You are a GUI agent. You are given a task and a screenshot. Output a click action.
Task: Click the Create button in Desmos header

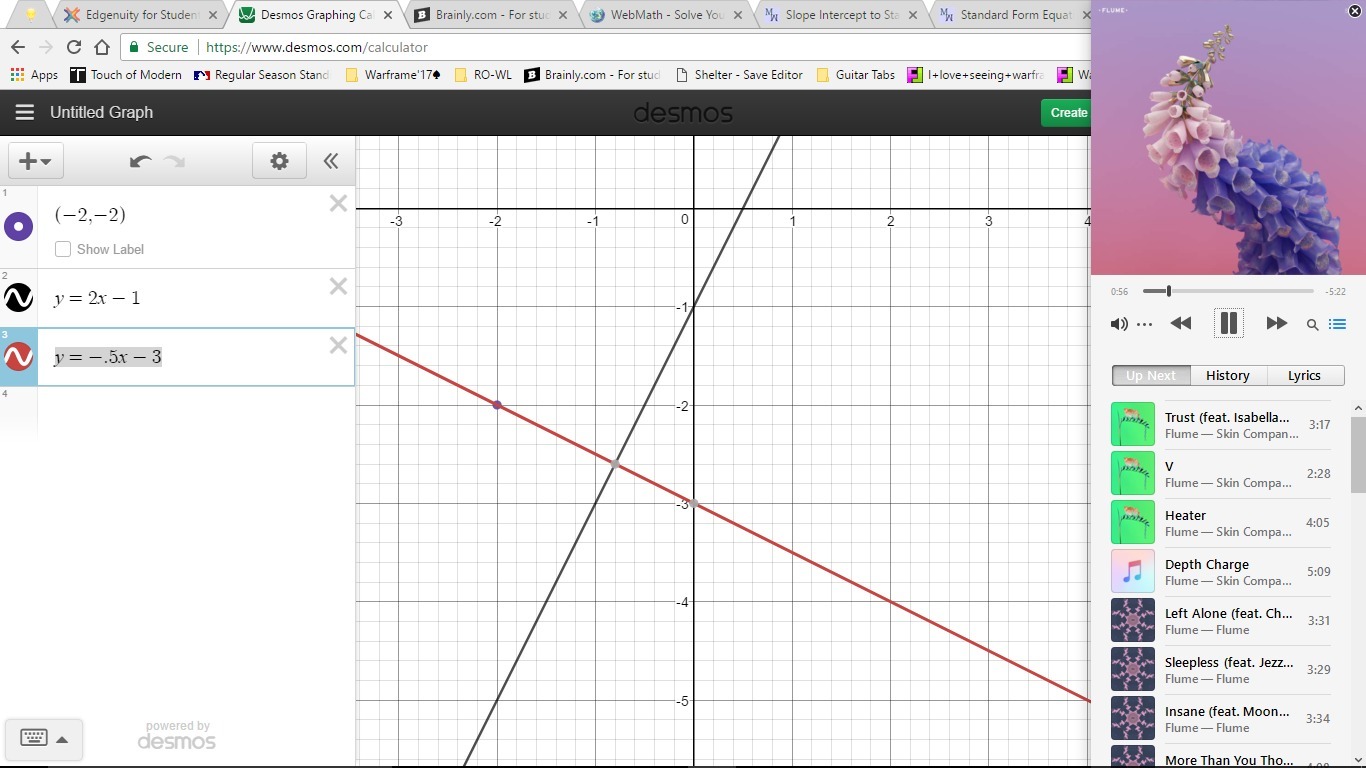coord(1066,112)
